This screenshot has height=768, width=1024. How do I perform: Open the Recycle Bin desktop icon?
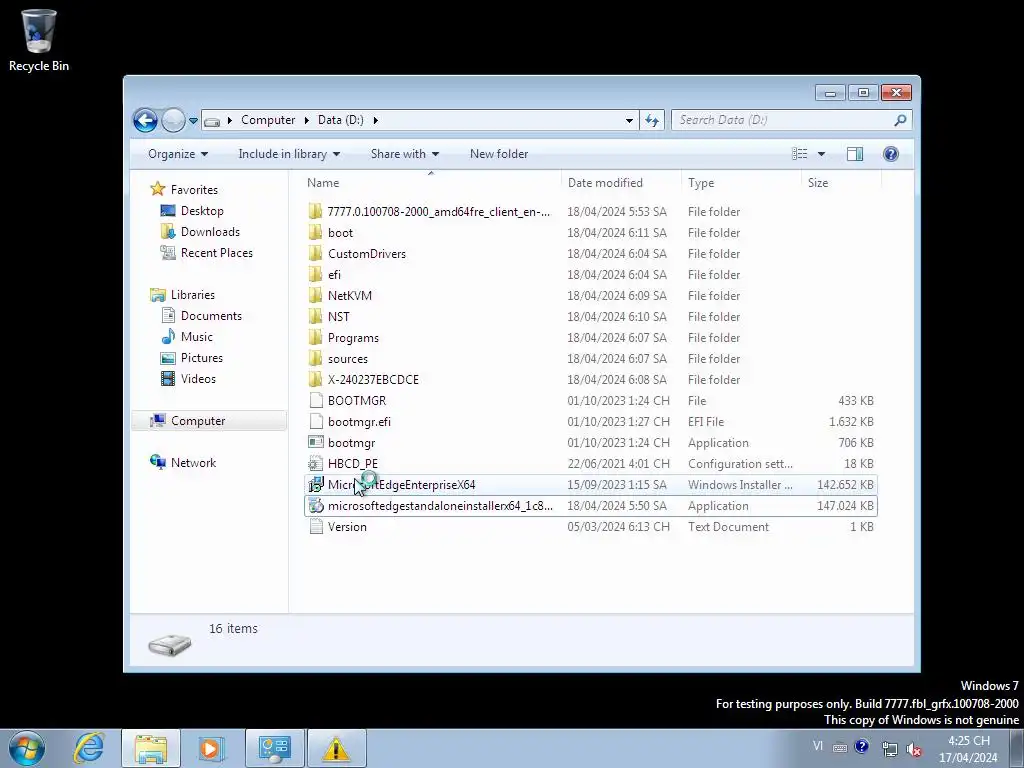click(x=39, y=40)
